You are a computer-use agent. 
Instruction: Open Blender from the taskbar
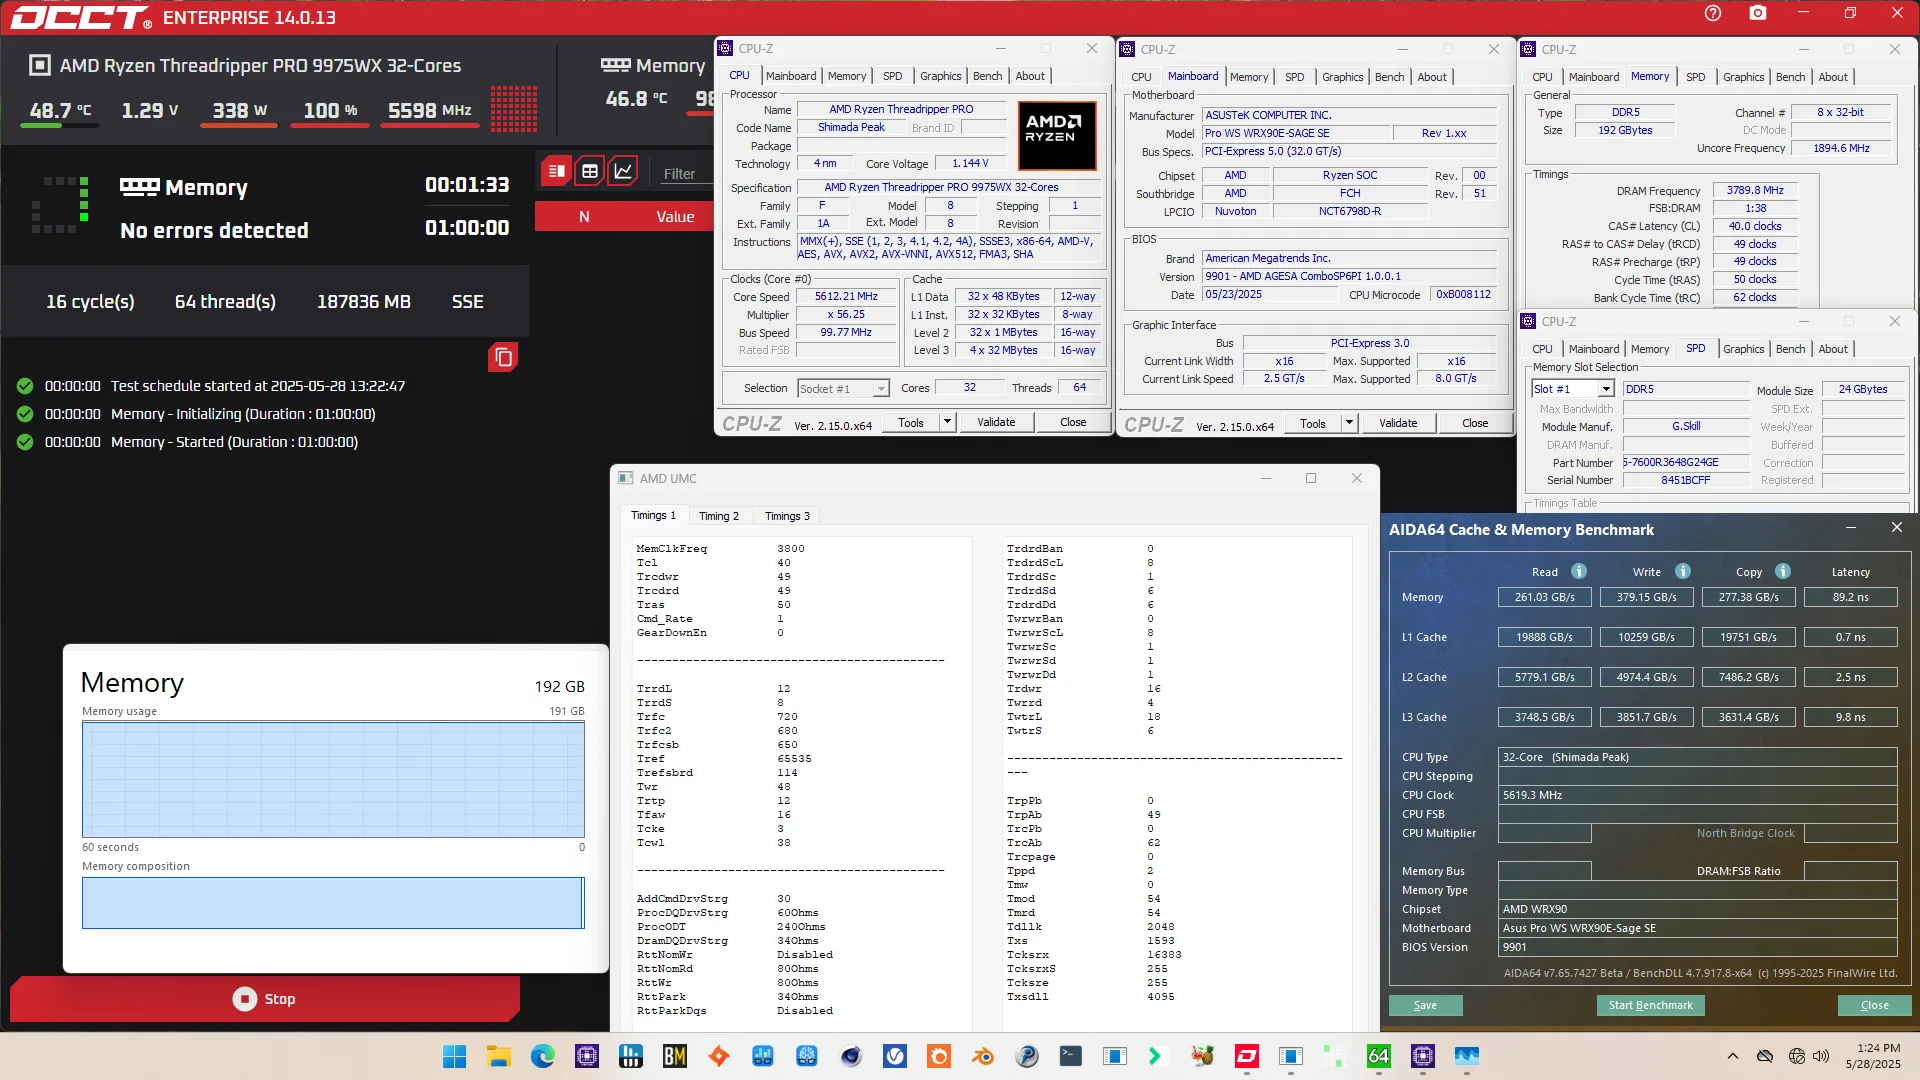[x=983, y=1056]
